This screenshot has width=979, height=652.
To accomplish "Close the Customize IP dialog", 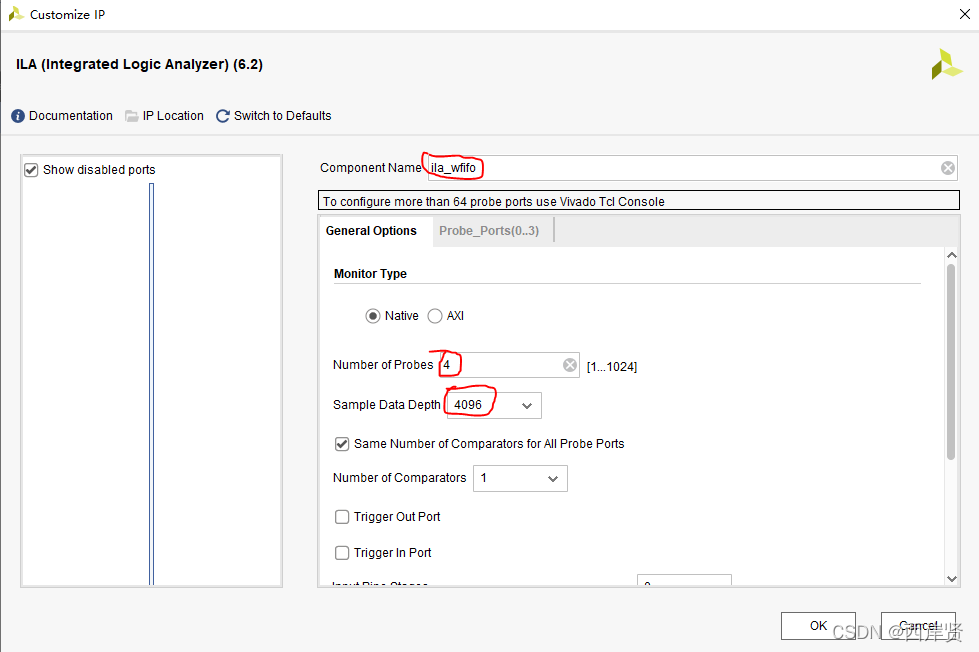I will tap(964, 14).
